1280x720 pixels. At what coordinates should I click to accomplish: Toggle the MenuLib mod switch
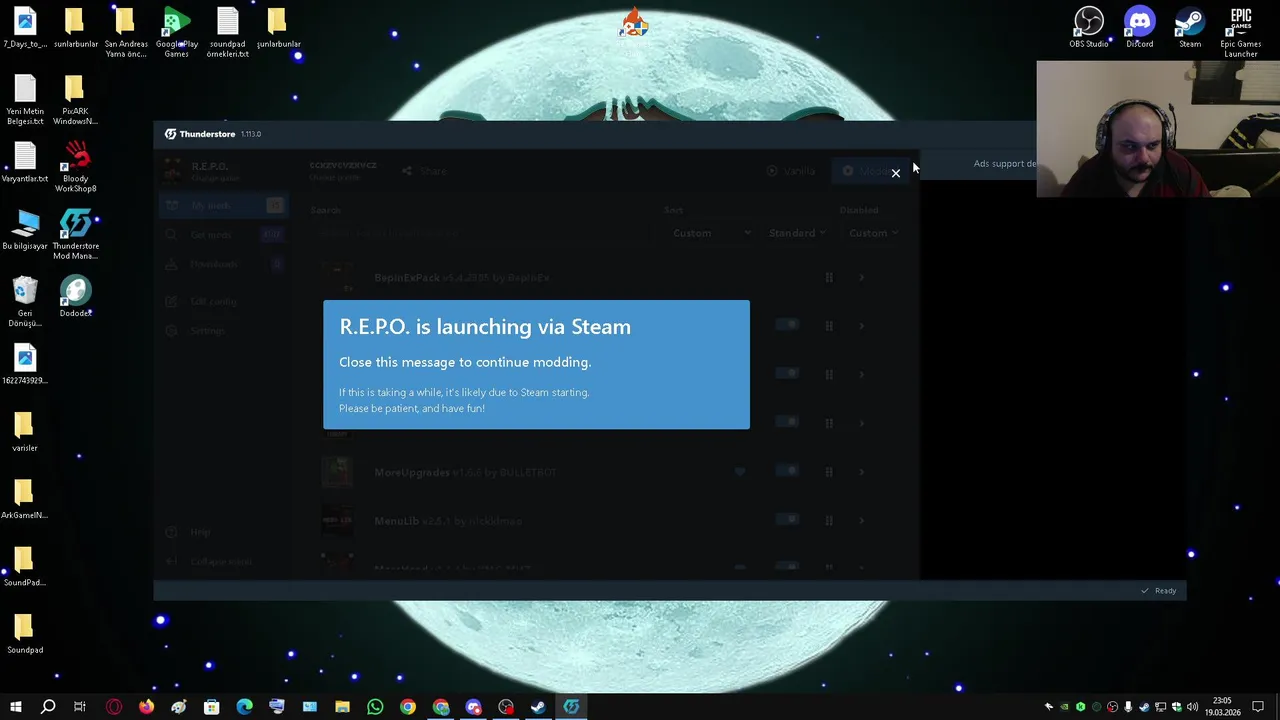point(788,520)
